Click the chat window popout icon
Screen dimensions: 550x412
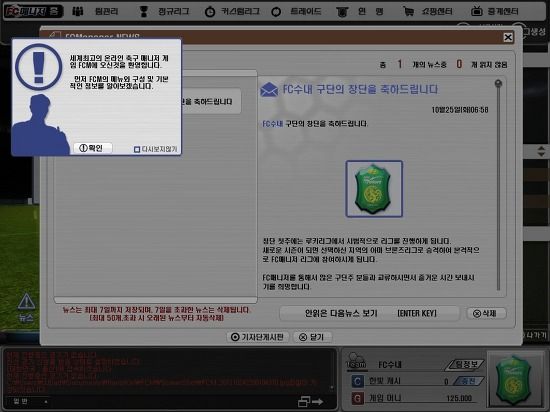(x=304, y=401)
